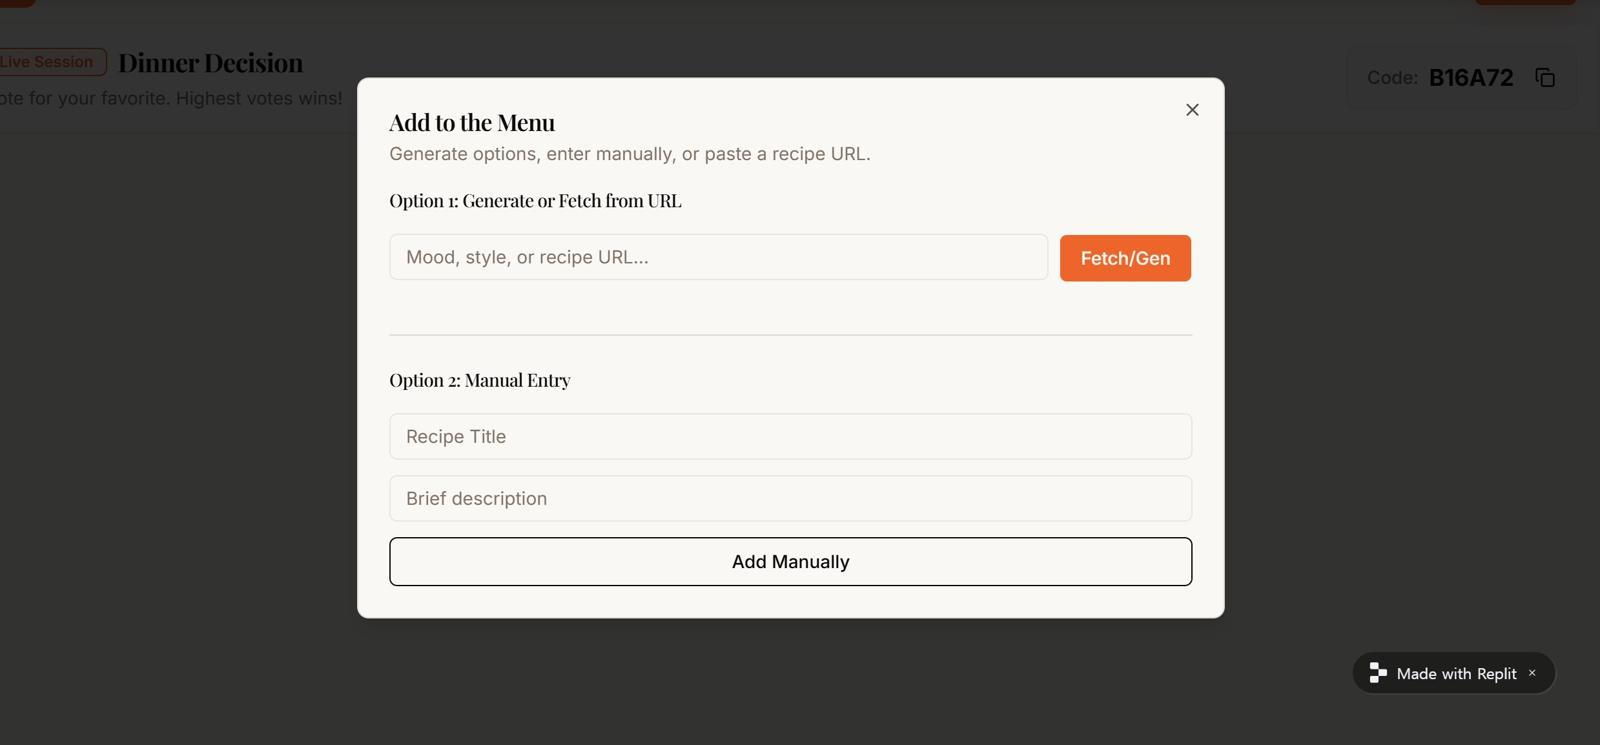Click the Live Session badge

pyautogui.click(x=48, y=62)
